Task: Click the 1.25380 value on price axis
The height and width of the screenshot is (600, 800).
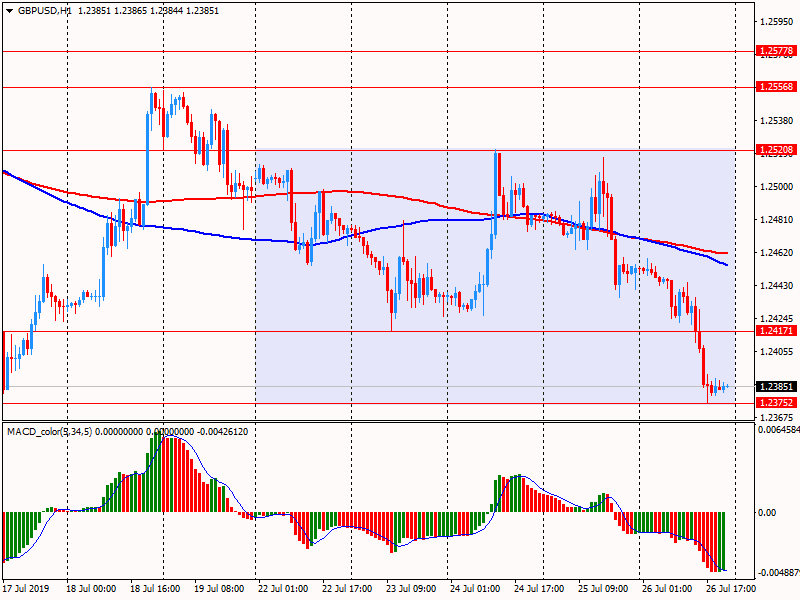Action: point(777,121)
